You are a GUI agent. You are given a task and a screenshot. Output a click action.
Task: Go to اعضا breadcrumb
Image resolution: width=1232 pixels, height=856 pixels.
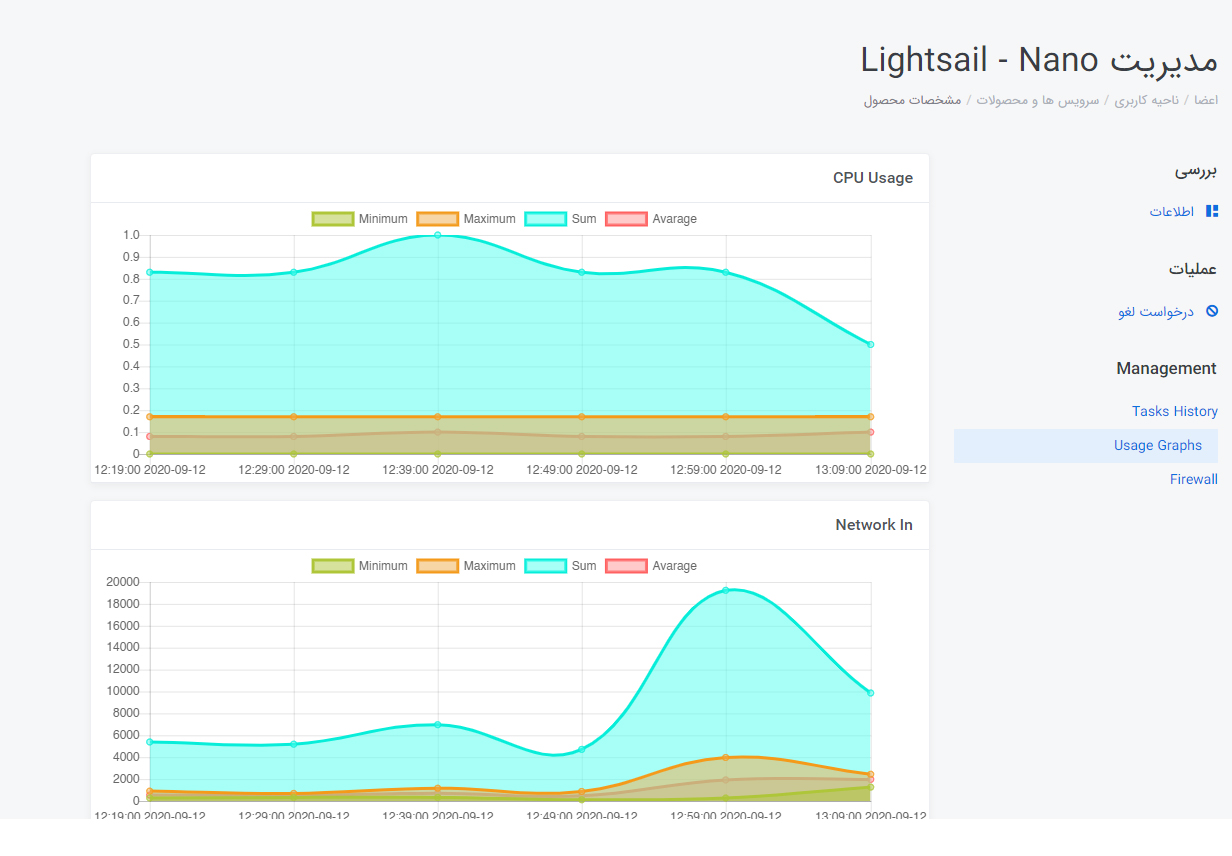(x=1206, y=100)
